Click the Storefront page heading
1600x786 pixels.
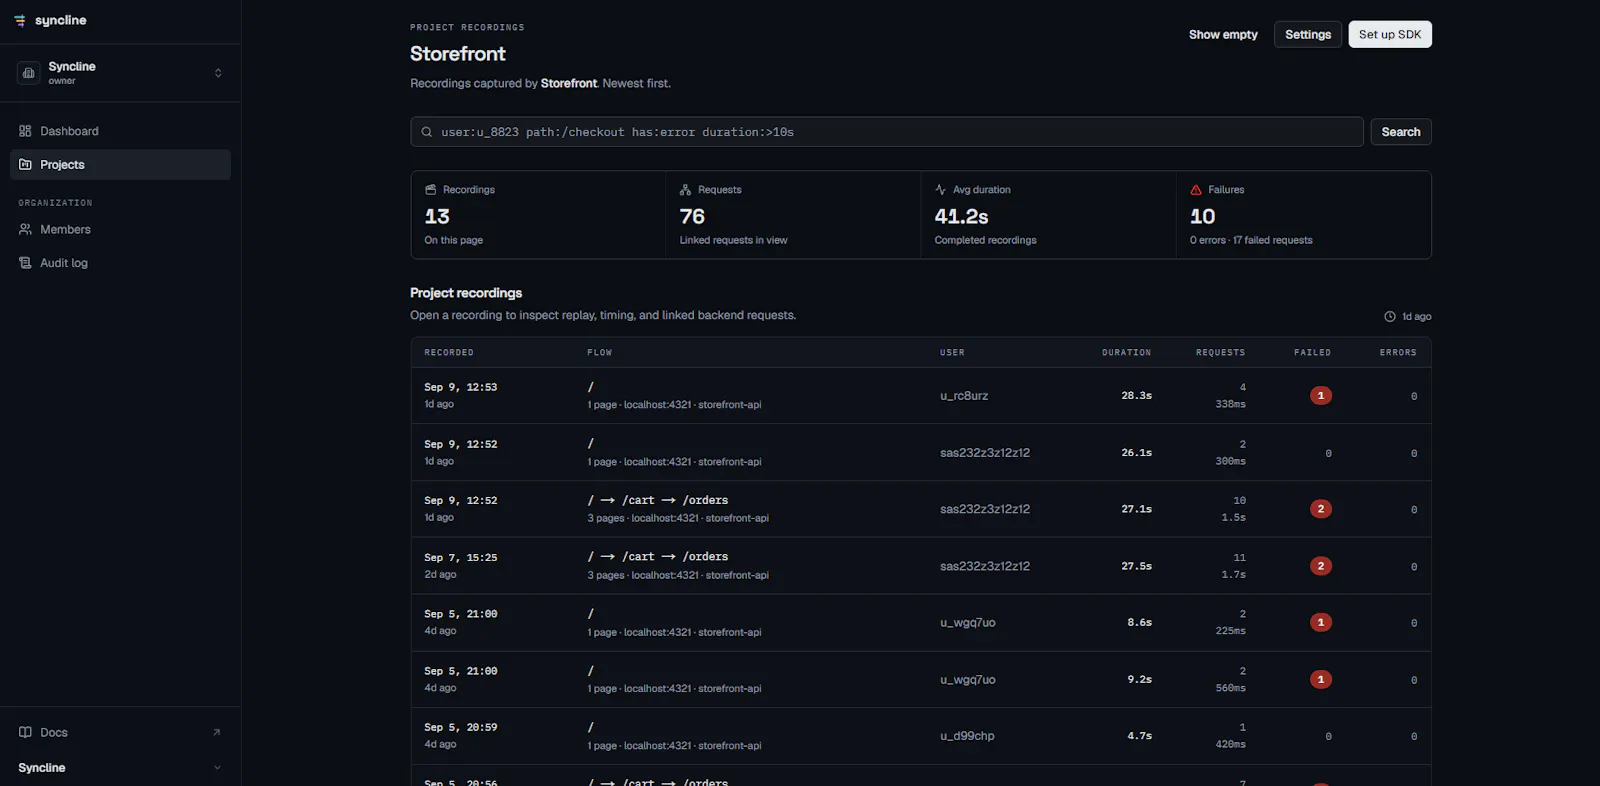[x=458, y=54]
